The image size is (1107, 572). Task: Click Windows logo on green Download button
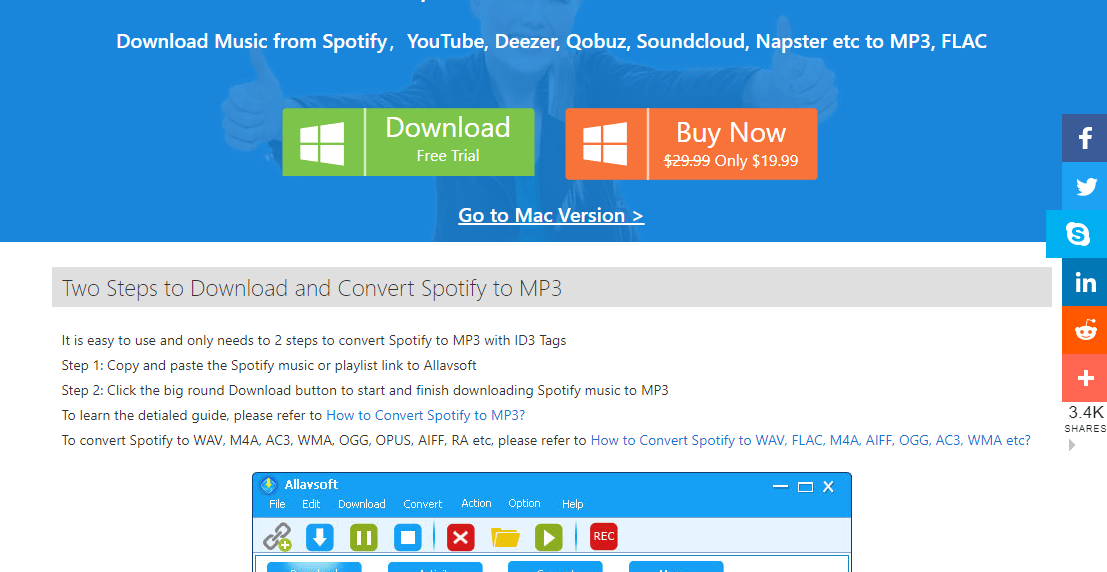tap(322, 143)
